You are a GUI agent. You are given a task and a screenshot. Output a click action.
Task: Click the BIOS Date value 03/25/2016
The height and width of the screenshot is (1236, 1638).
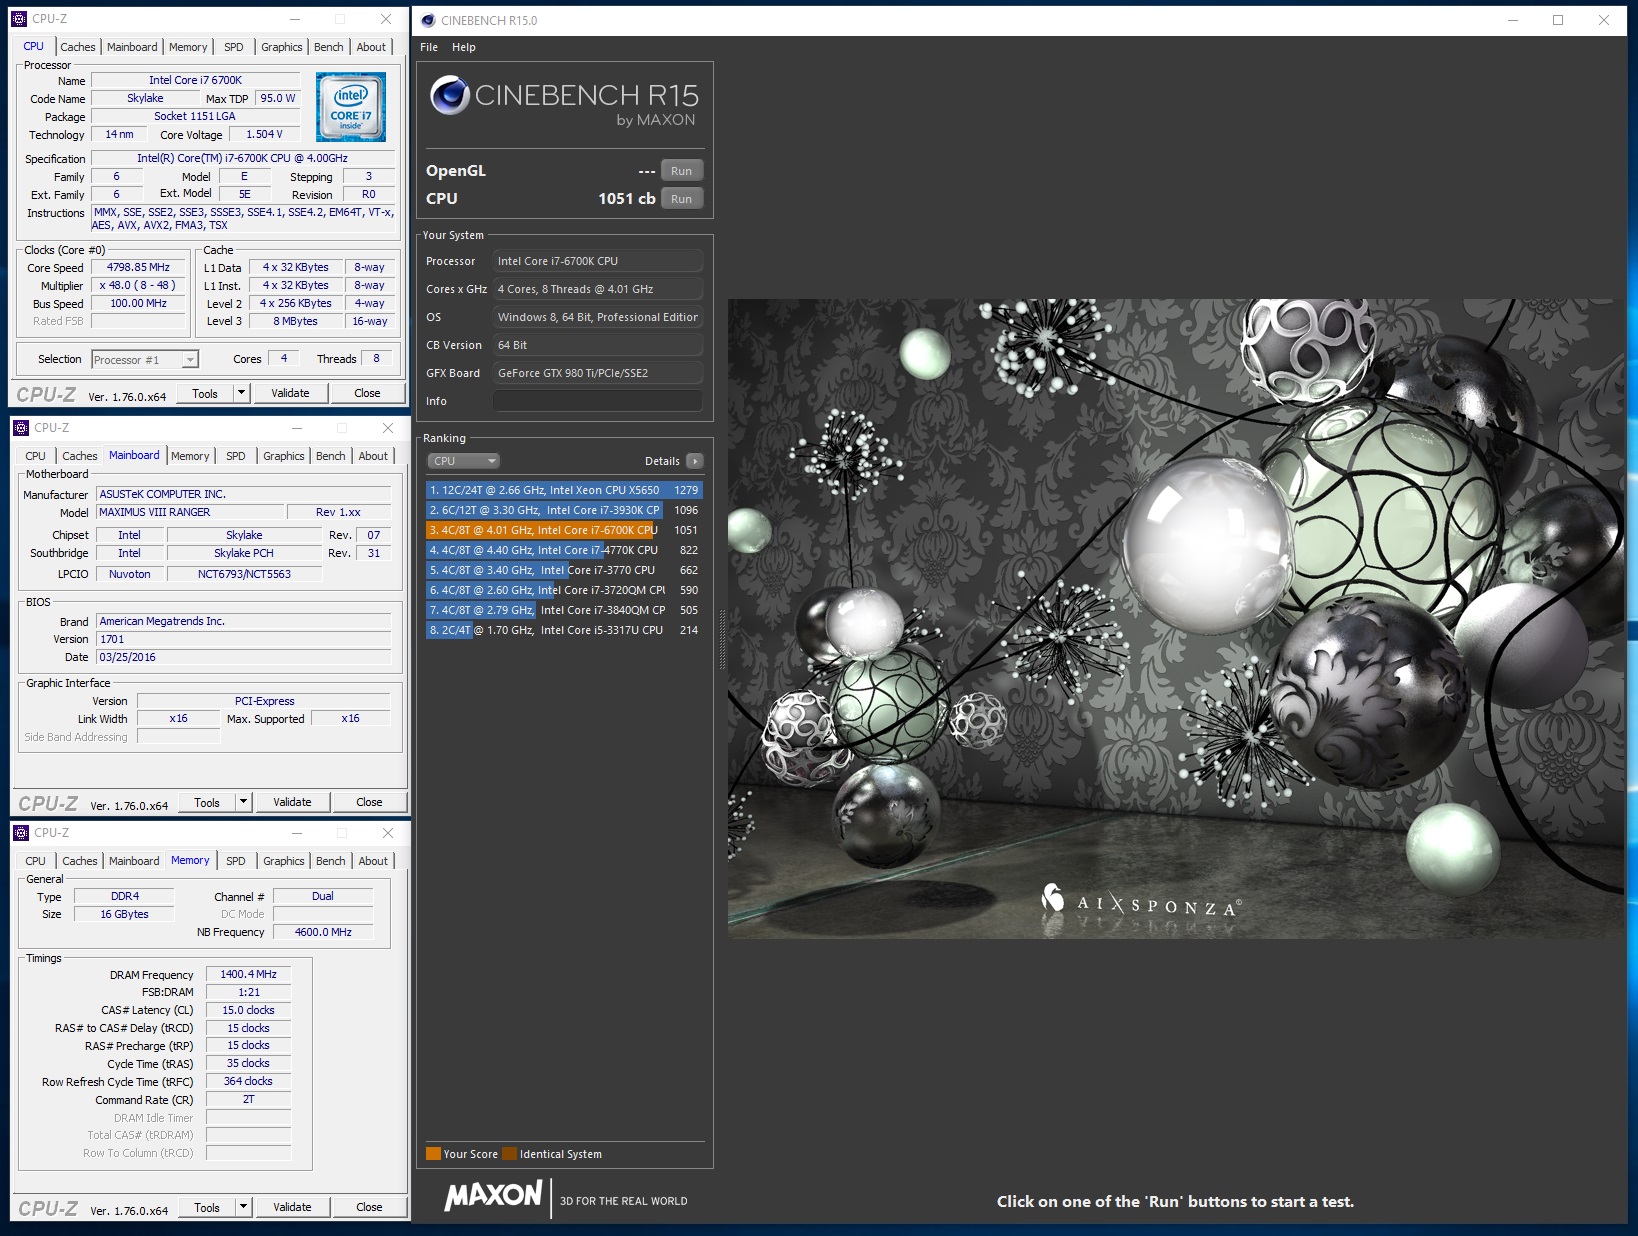click(x=243, y=657)
